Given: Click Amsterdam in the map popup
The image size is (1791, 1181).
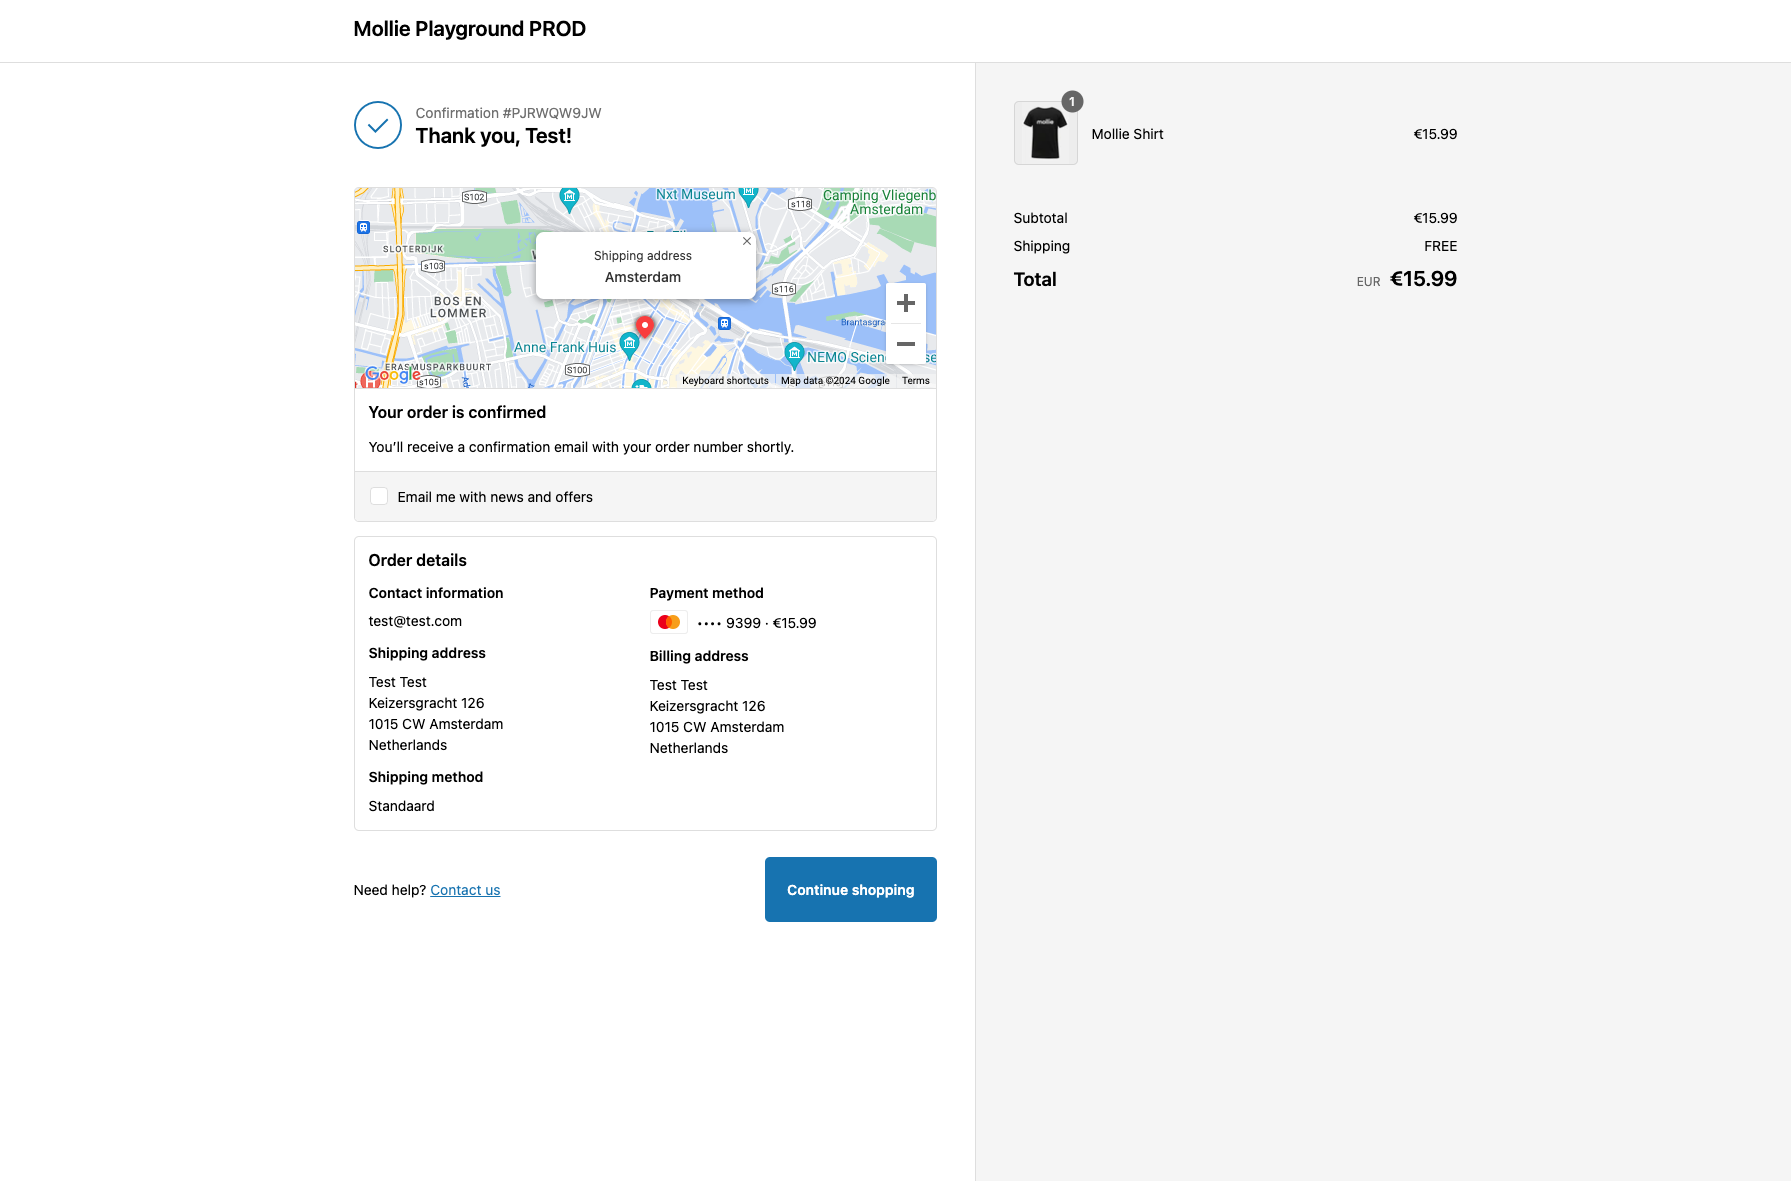Looking at the screenshot, I should point(643,277).
